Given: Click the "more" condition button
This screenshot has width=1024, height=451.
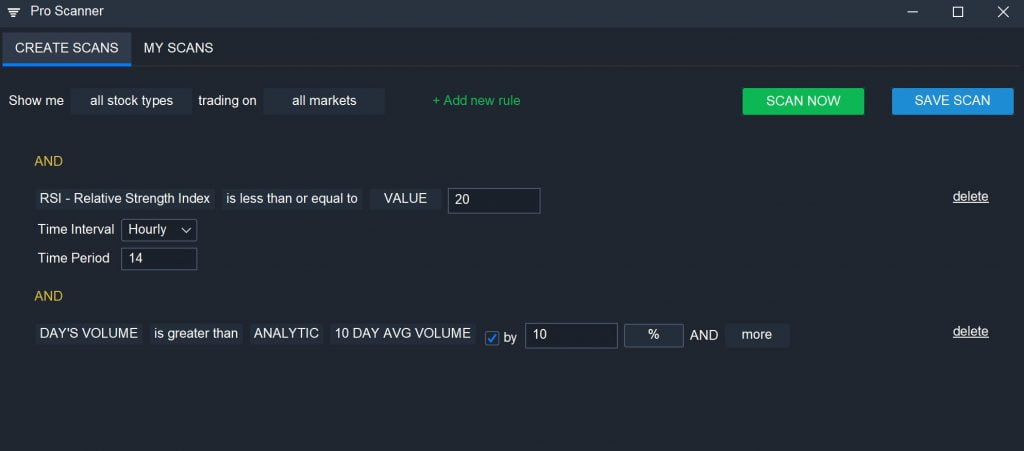Looking at the screenshot, I should click(757, 335).
